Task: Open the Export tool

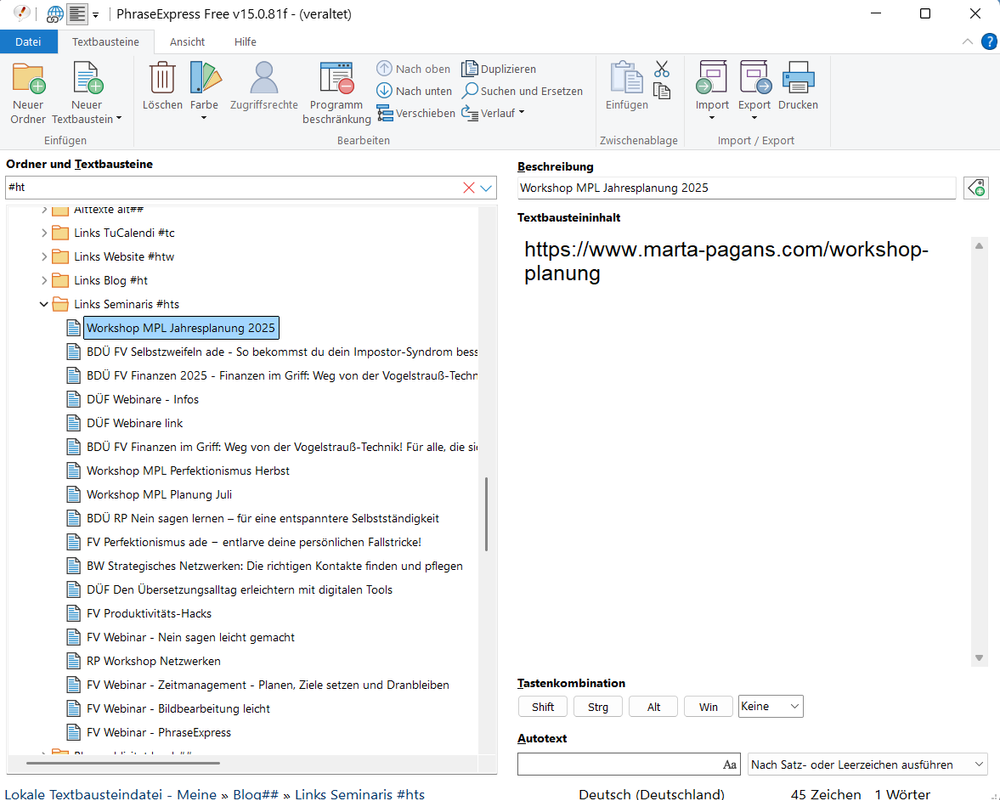Action: pos(754,78)
